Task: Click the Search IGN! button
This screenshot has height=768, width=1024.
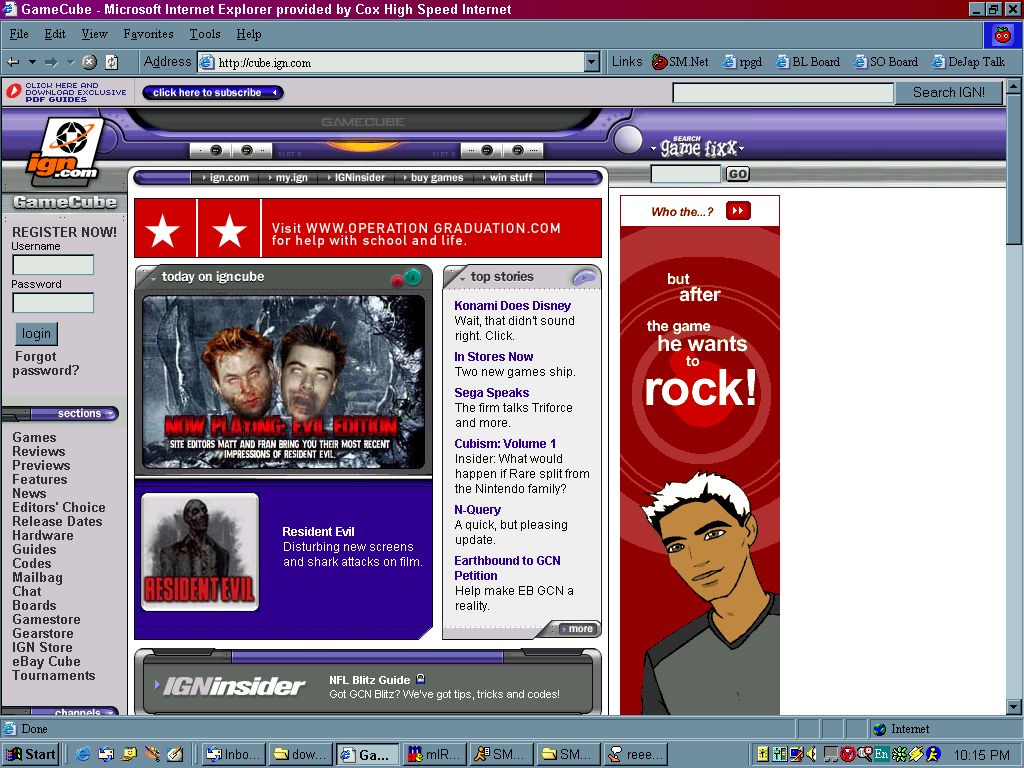Action: [948, 92]
